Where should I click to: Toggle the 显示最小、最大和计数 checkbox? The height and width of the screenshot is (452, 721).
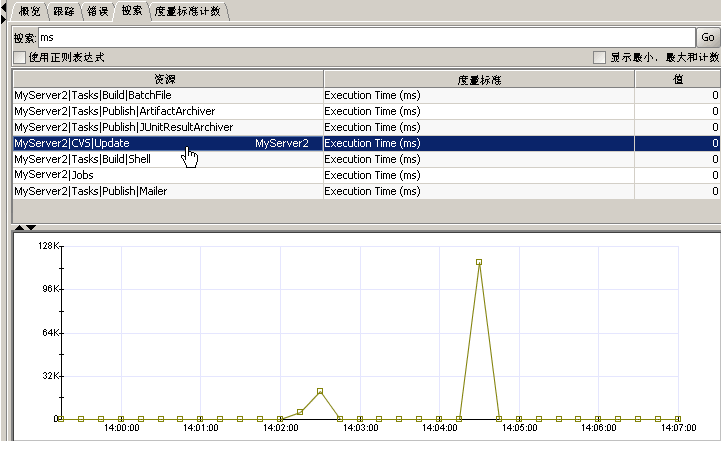[x=600, y=57]
